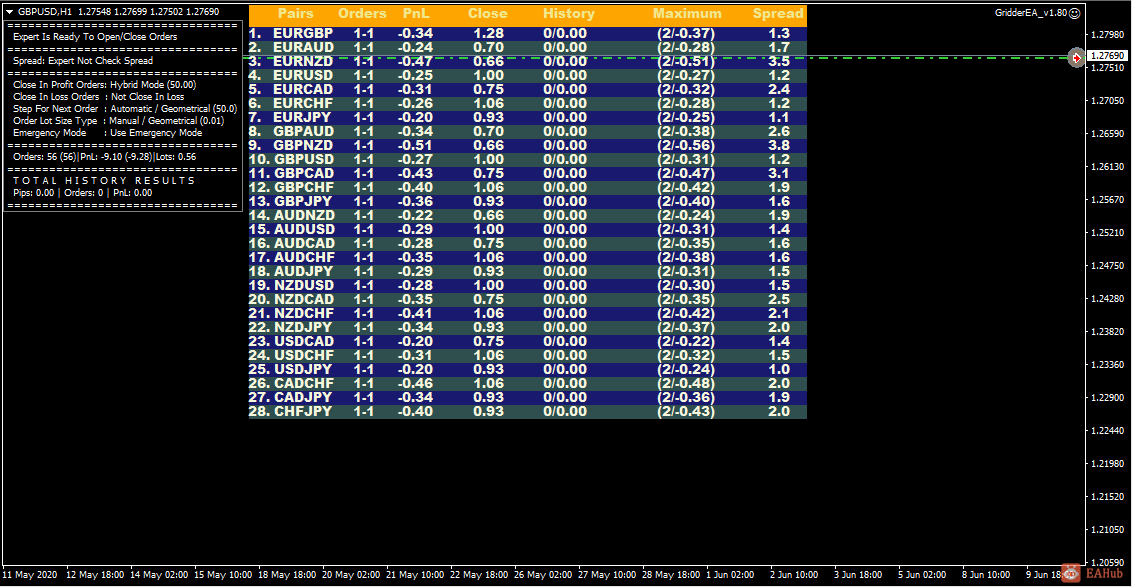Select the USDCAD pair name

(x=304, y=341)
